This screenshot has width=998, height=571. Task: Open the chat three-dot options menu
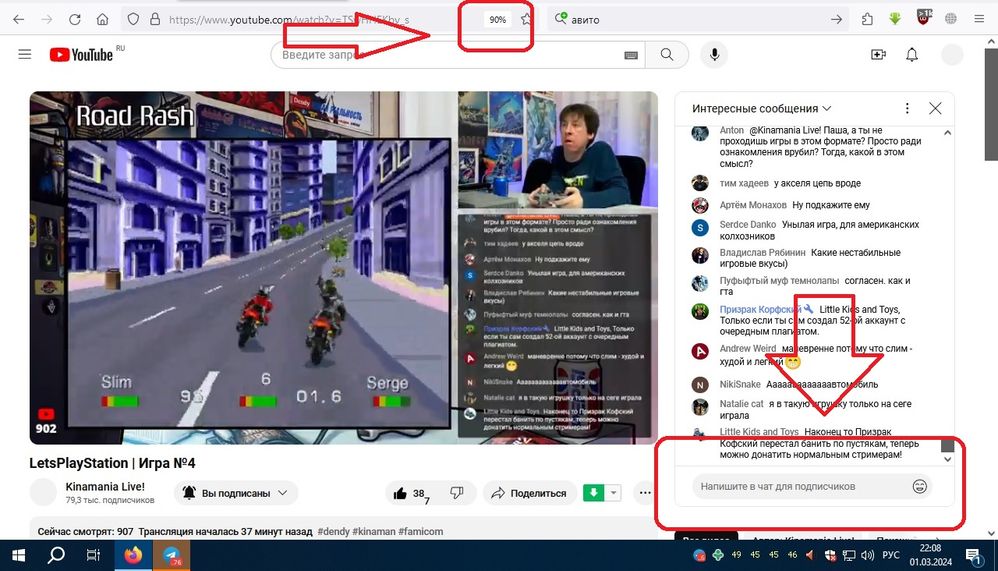[x=907, y=108]
